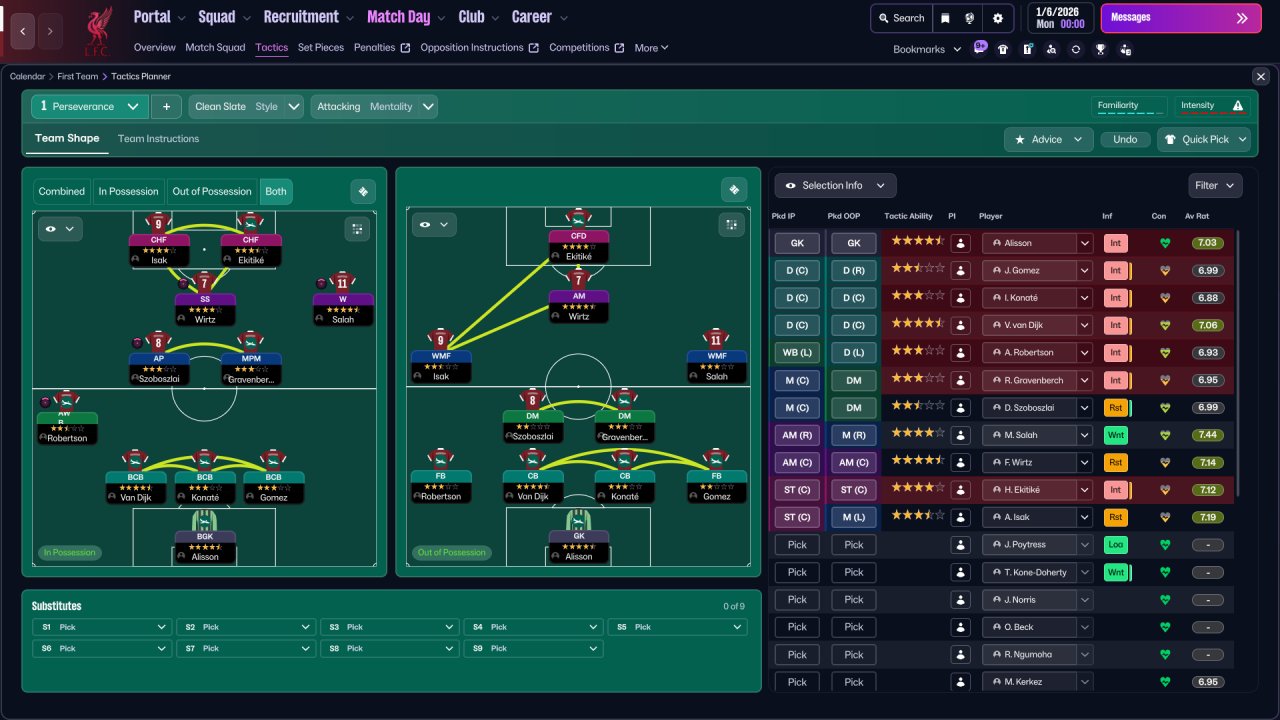Open the Filter dropdown
This screenshot has height=720, width=1280.
[1216, 185]
